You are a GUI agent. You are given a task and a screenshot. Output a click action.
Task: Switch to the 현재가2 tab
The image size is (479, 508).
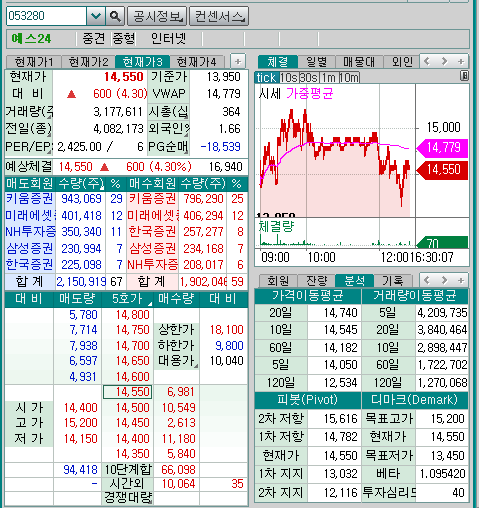click(x=88, y=62)
